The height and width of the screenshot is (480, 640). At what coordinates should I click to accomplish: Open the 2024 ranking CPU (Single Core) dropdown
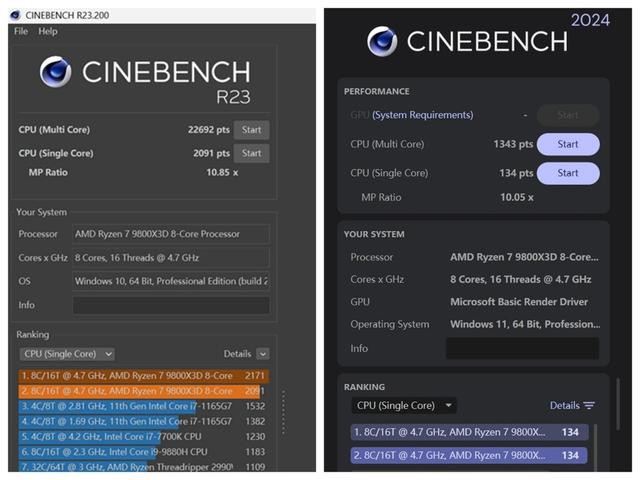point(404,406)
